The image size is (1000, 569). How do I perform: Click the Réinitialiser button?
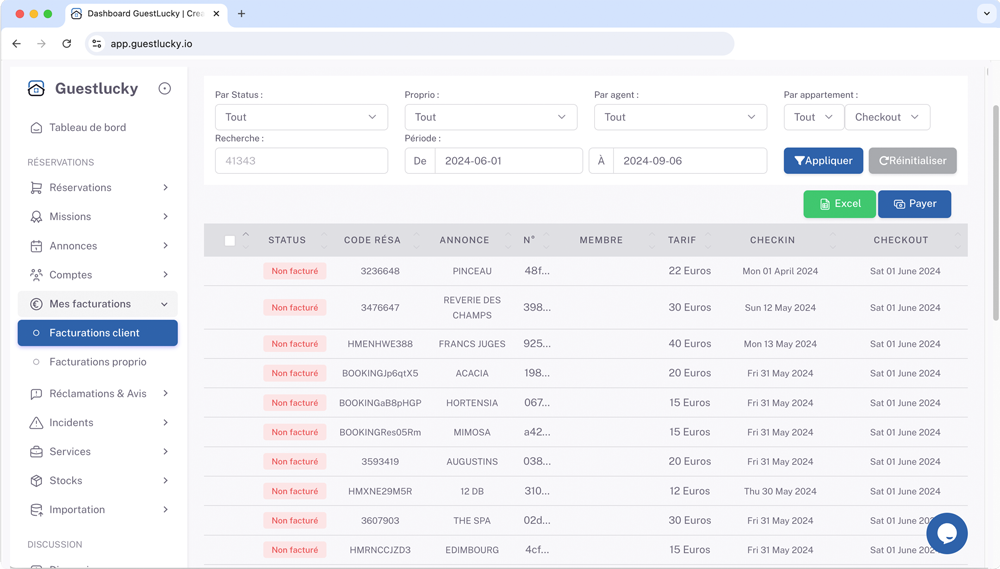913,161
